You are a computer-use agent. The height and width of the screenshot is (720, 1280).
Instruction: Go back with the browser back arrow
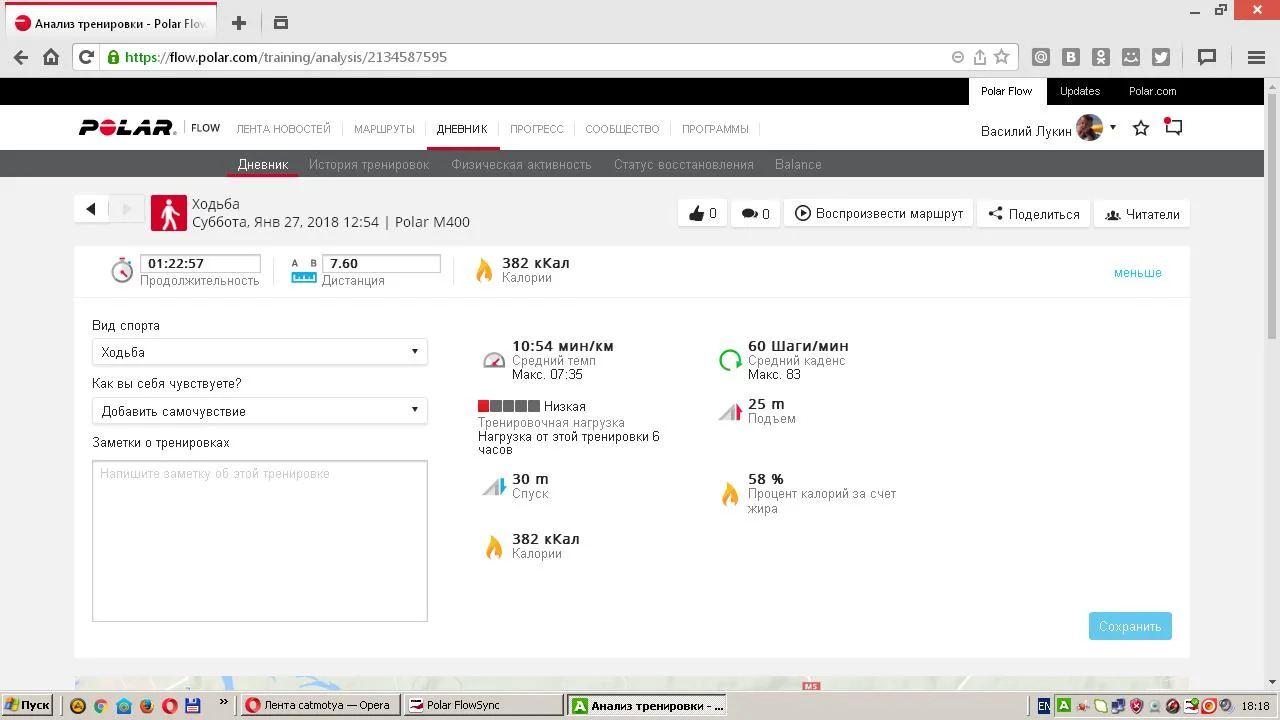tap(21, 57)
